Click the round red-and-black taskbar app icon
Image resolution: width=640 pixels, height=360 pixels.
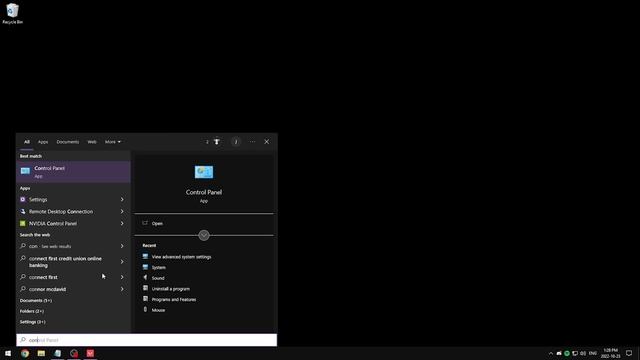coord(74,353)
